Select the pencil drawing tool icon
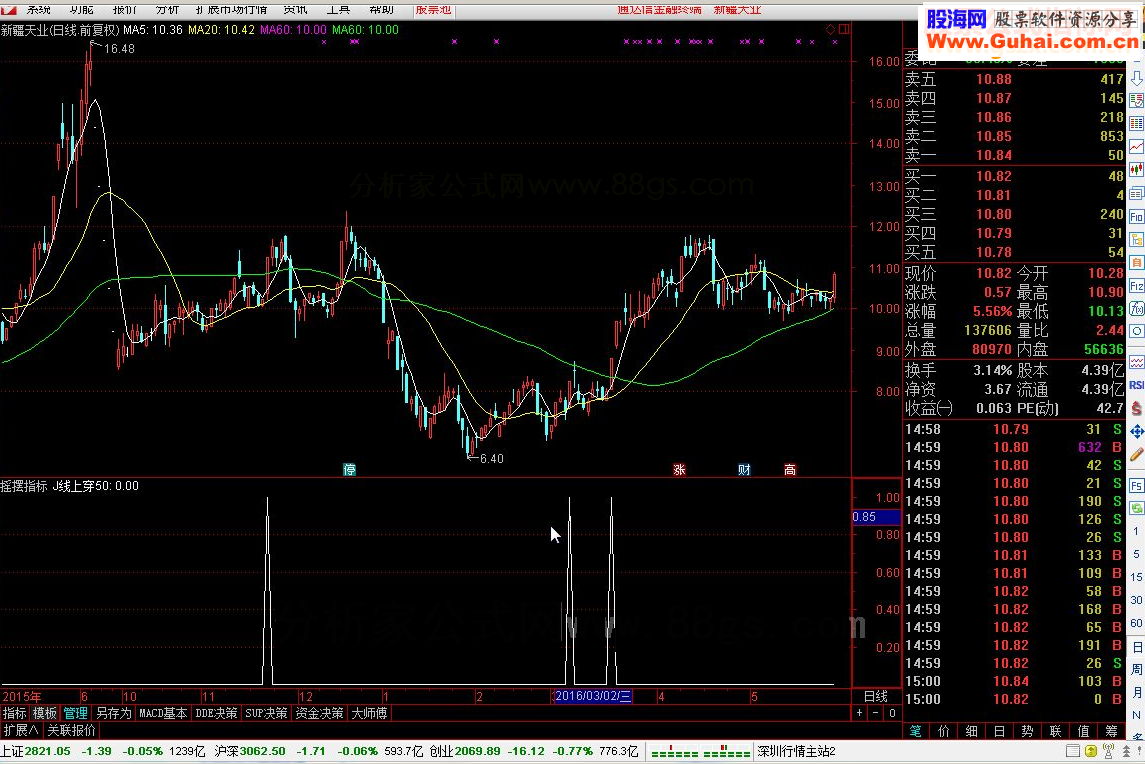Image resolution: width=1145 pixels, height=764 pixels. click(x=1137, y=455)
